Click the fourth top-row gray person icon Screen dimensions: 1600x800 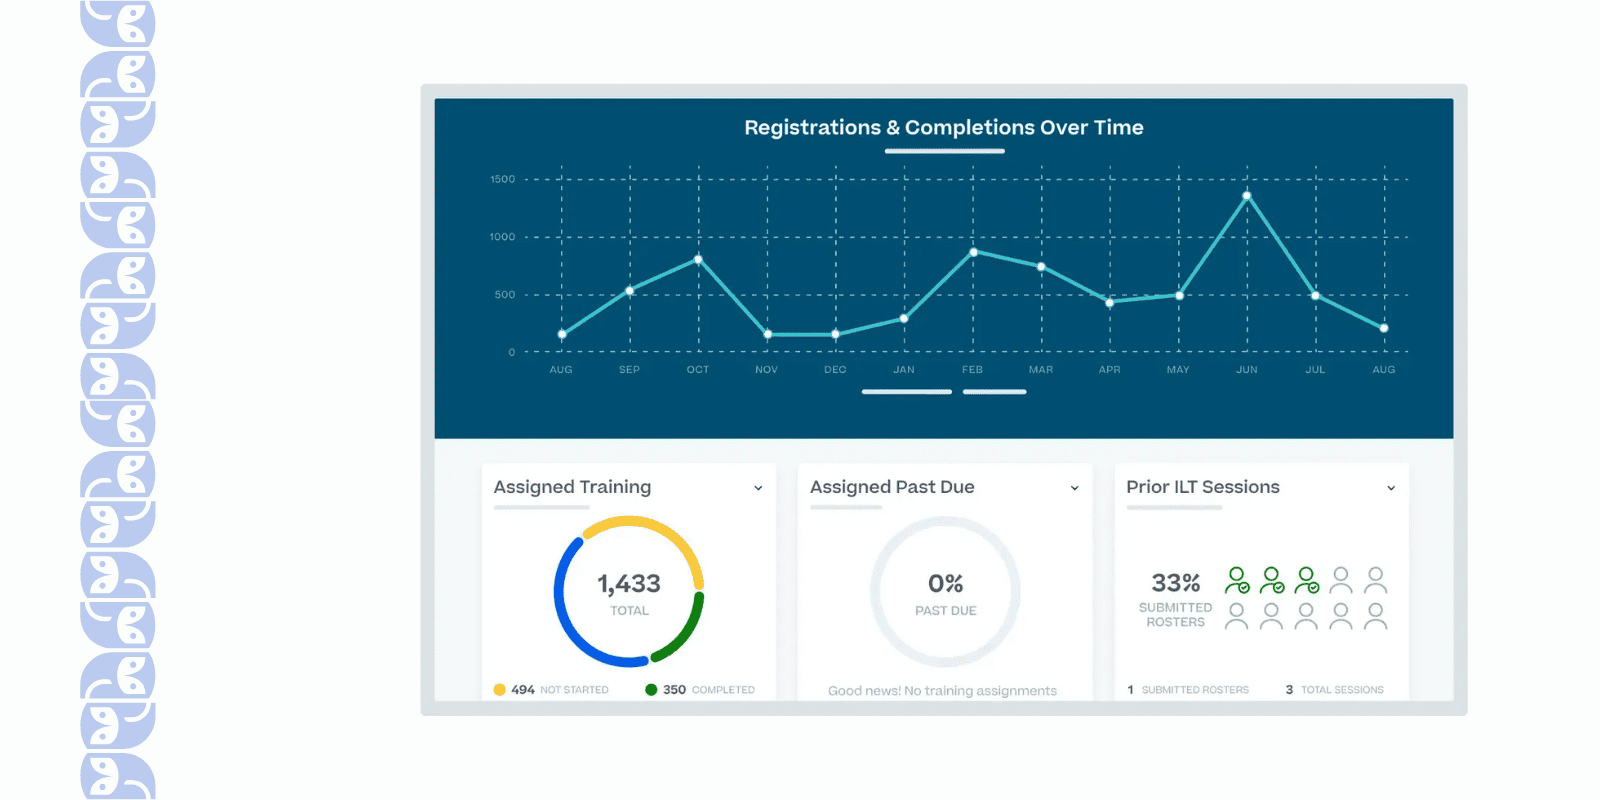1341,580
